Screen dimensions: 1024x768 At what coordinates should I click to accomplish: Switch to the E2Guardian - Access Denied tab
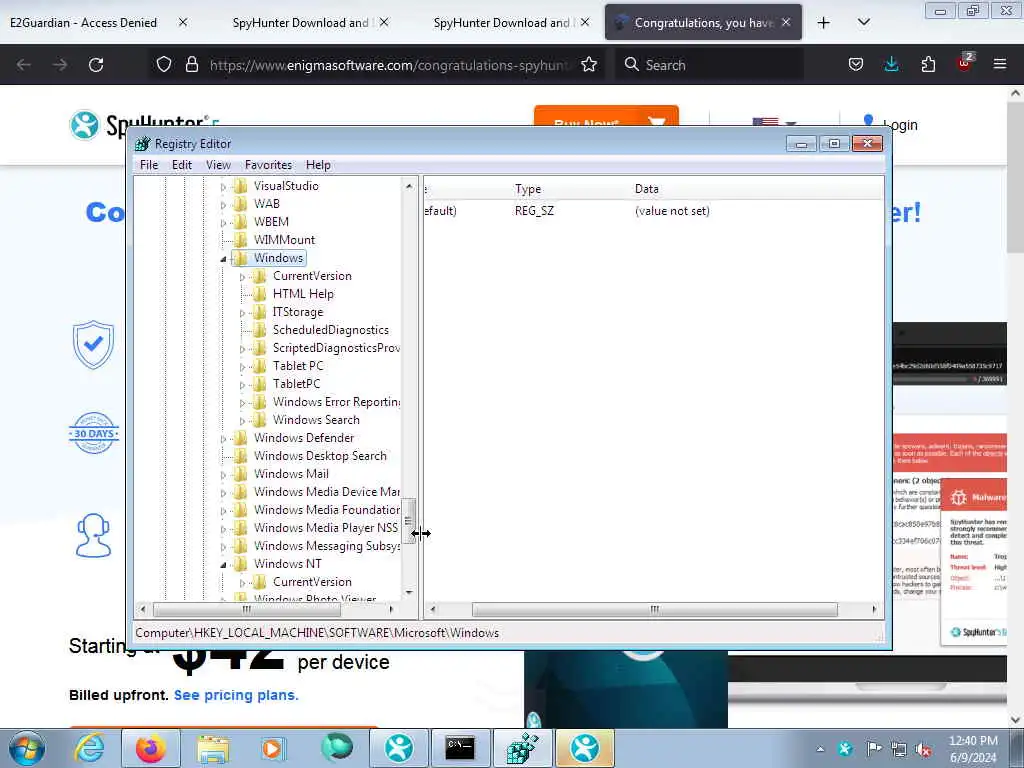click(x=84, y=23)
